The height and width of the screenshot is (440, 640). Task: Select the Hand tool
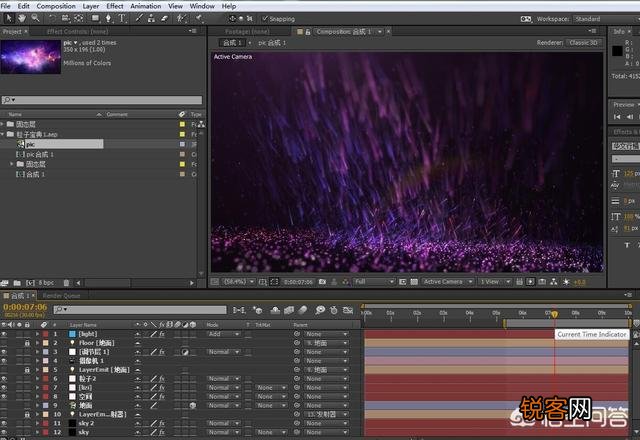[22, 18]
